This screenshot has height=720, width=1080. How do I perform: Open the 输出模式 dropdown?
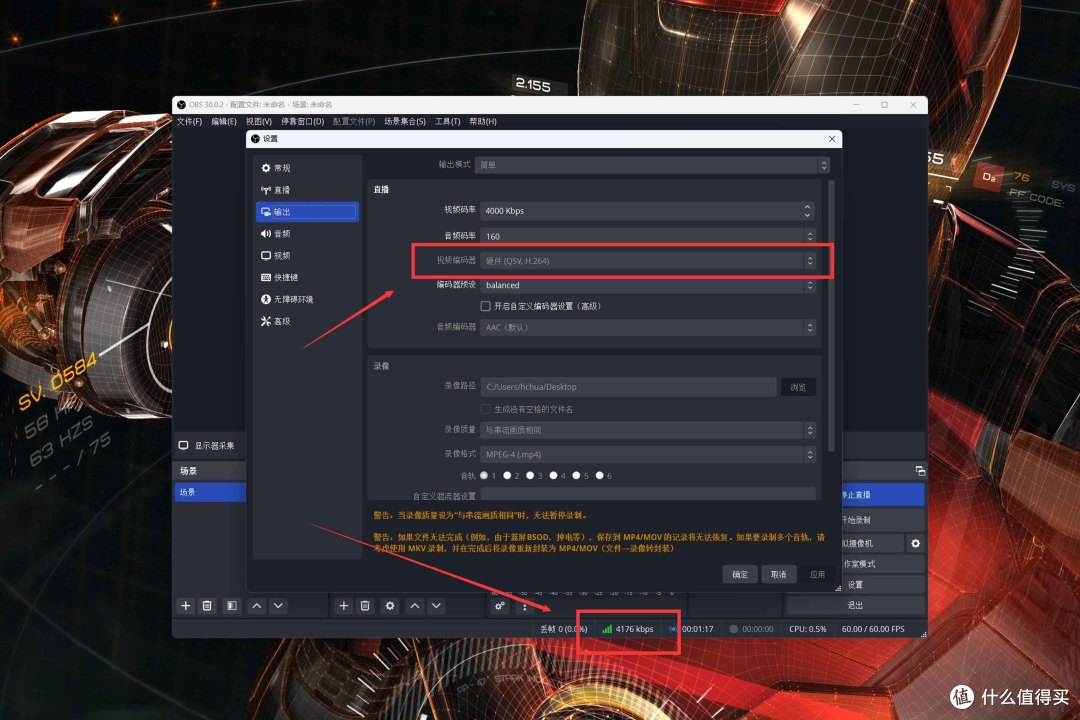click(652, 165)
